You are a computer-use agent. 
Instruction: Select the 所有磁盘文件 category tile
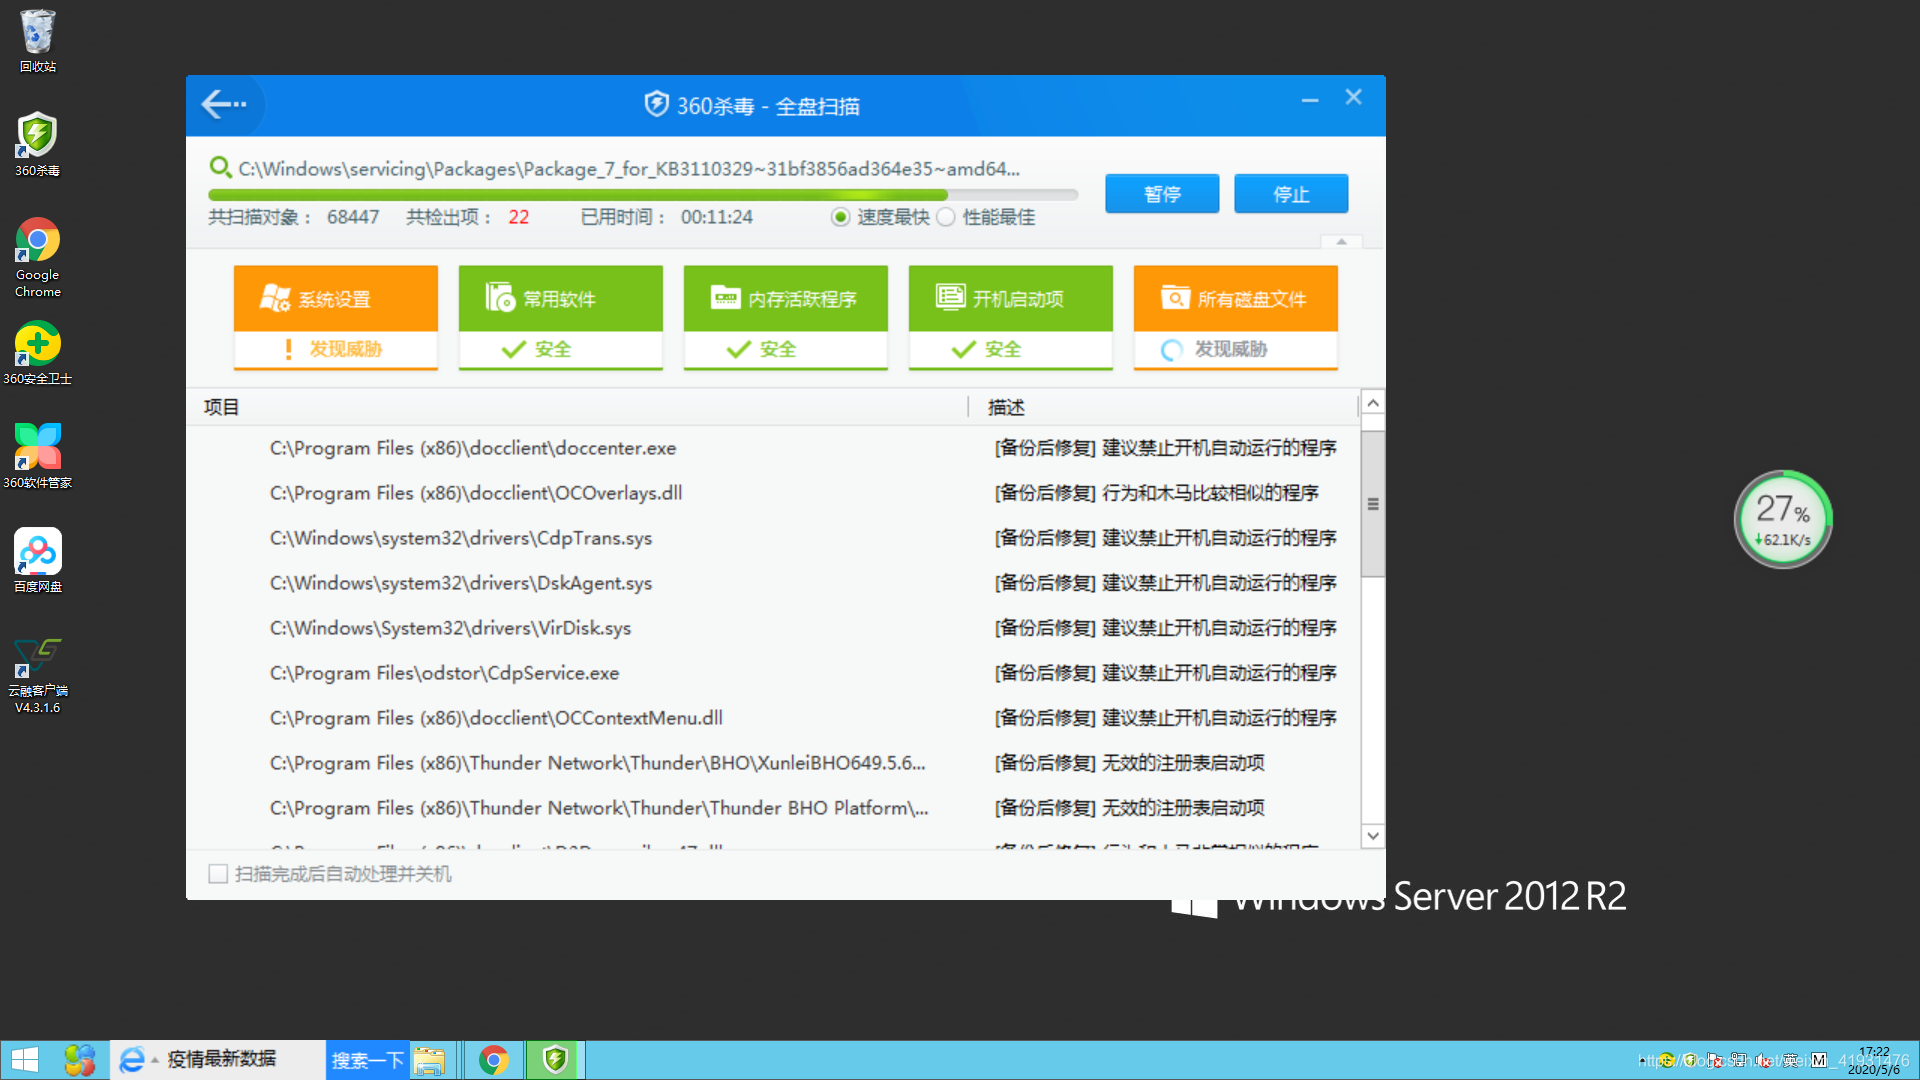pos(1236,299)
